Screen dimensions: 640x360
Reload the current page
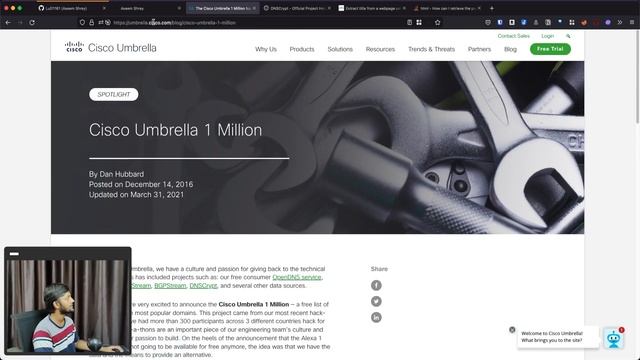click(32, 22)
